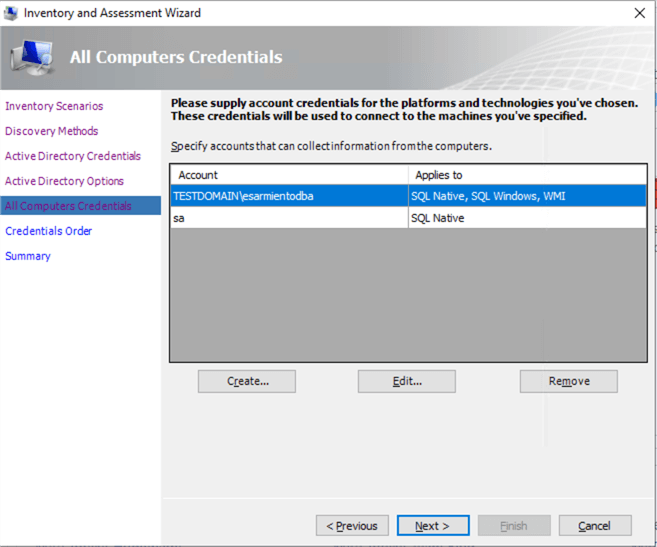Viewport: 657px width, 547px height.
Task: Click the wizard icon in the title bar
Action: click(11, 13)
